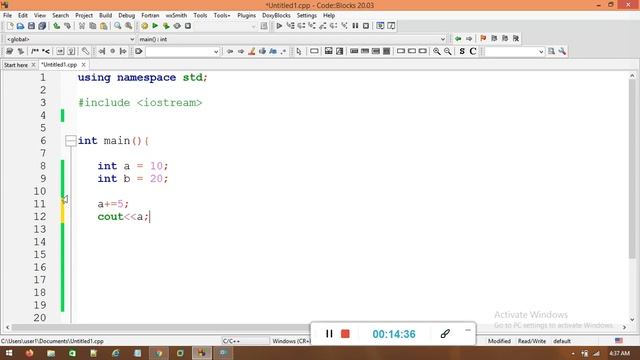Open the Debug menu
Screen dimensions: 640x360
[x=127, y=16]
